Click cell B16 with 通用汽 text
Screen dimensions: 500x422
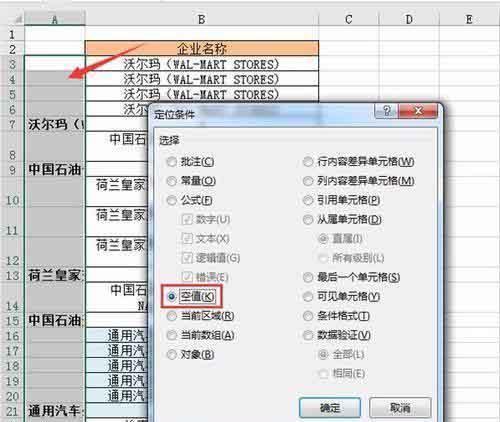point(117,336)
